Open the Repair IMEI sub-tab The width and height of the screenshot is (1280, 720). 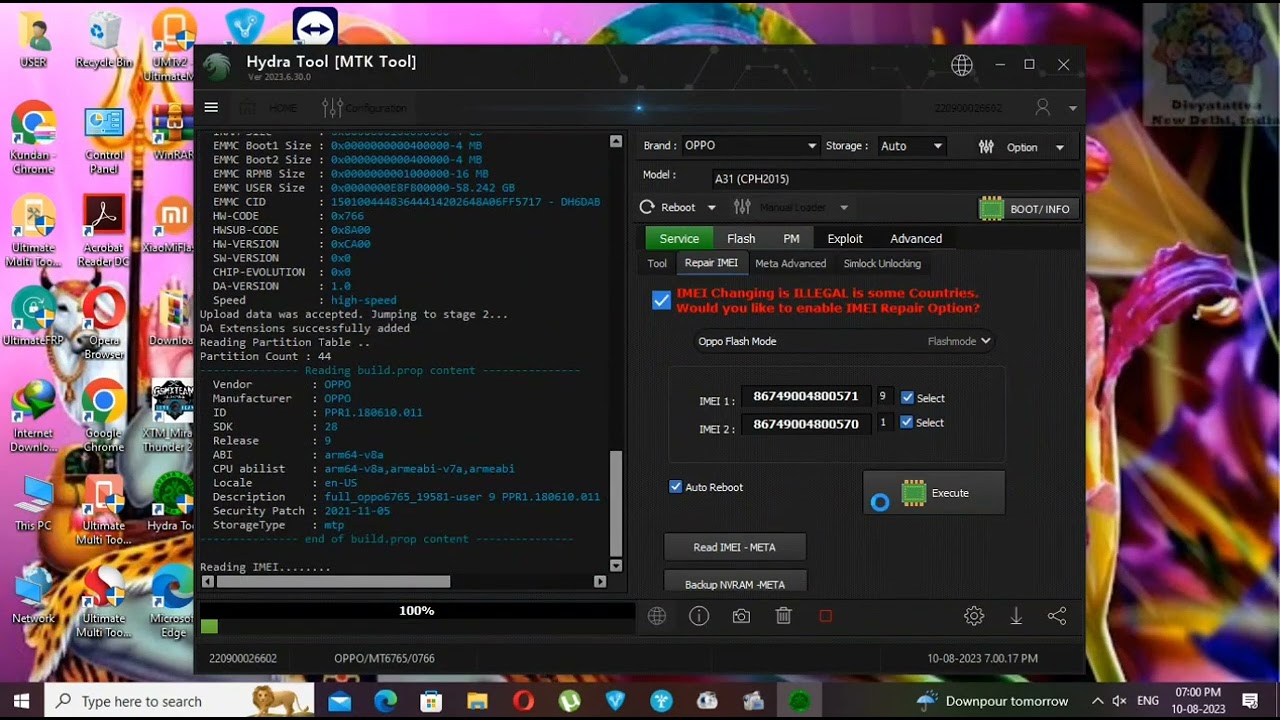pyautogui.click(x=711, y=263)
